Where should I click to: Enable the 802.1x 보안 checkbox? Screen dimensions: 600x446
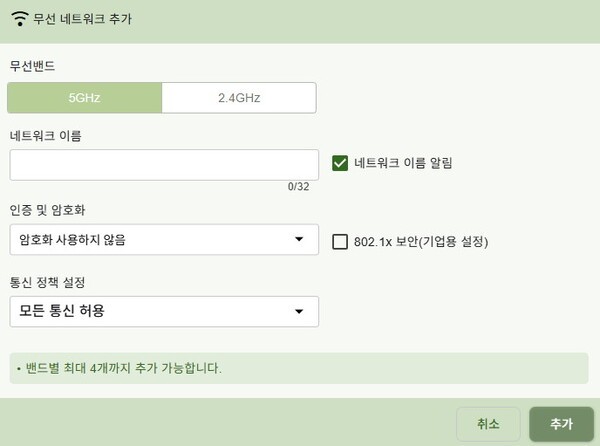coord(340,241)
